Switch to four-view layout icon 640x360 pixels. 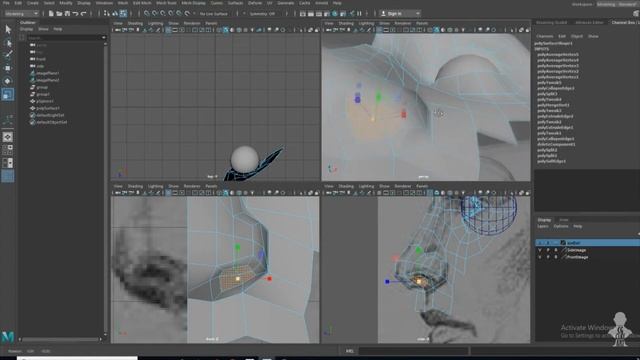[8, 150]
